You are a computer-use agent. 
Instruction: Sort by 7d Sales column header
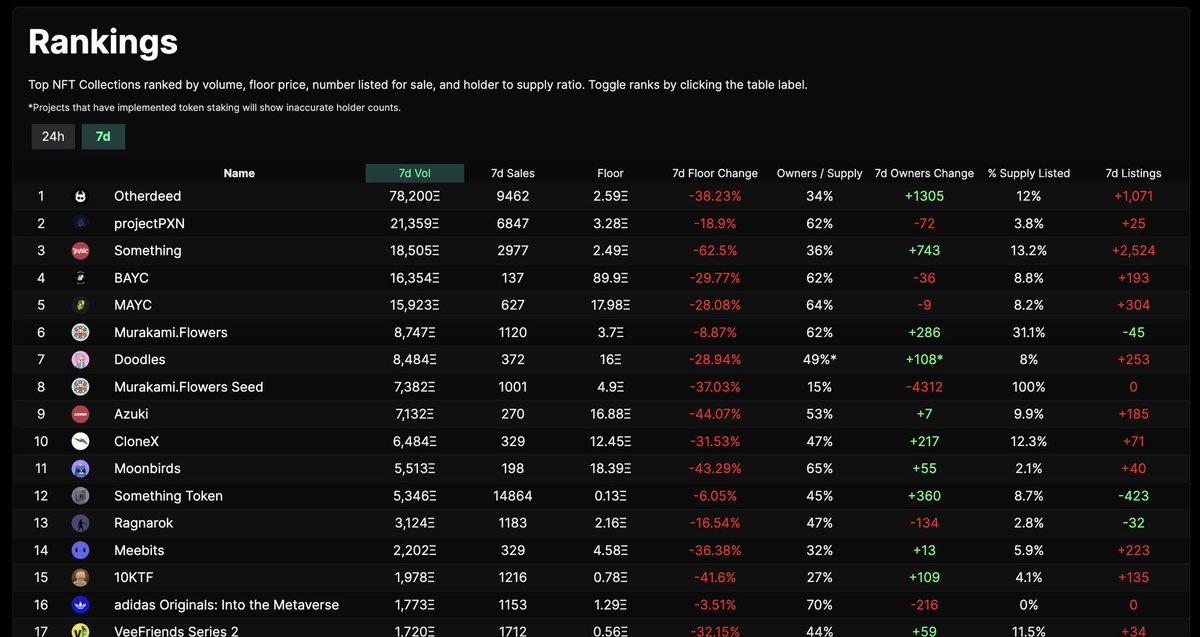513,173
